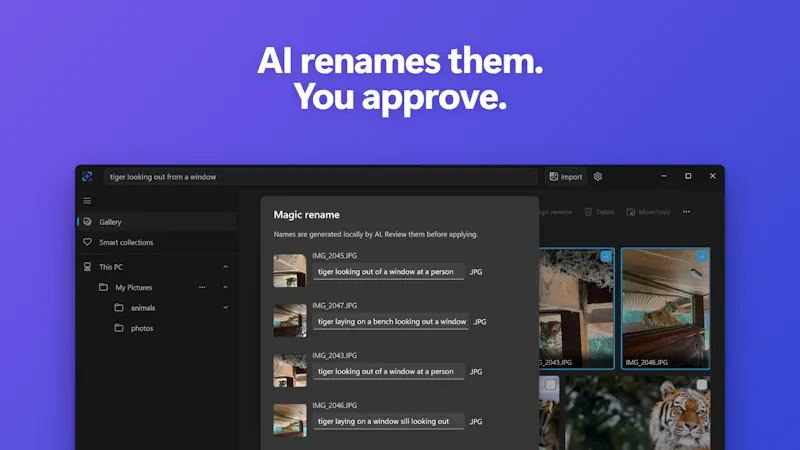Select the IMG_2046.JPG gallery photo
Image resolution: width=800 pixels, height=450 pixels.
[665, 308]
